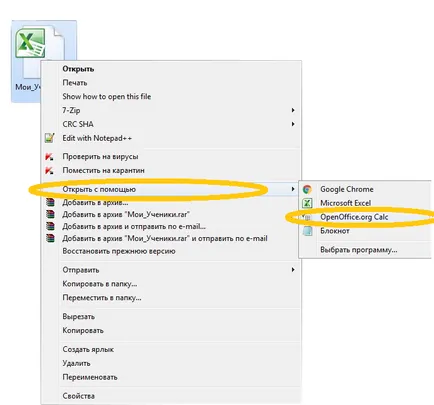Expand the CRC SHA submenu arrow

click(293, 124)
